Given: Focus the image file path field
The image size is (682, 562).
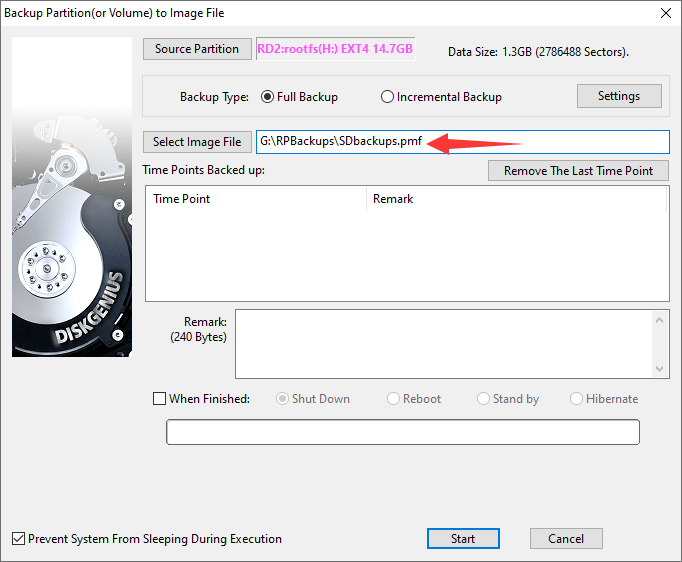Looking at the screenshot, I should [462, 142].
